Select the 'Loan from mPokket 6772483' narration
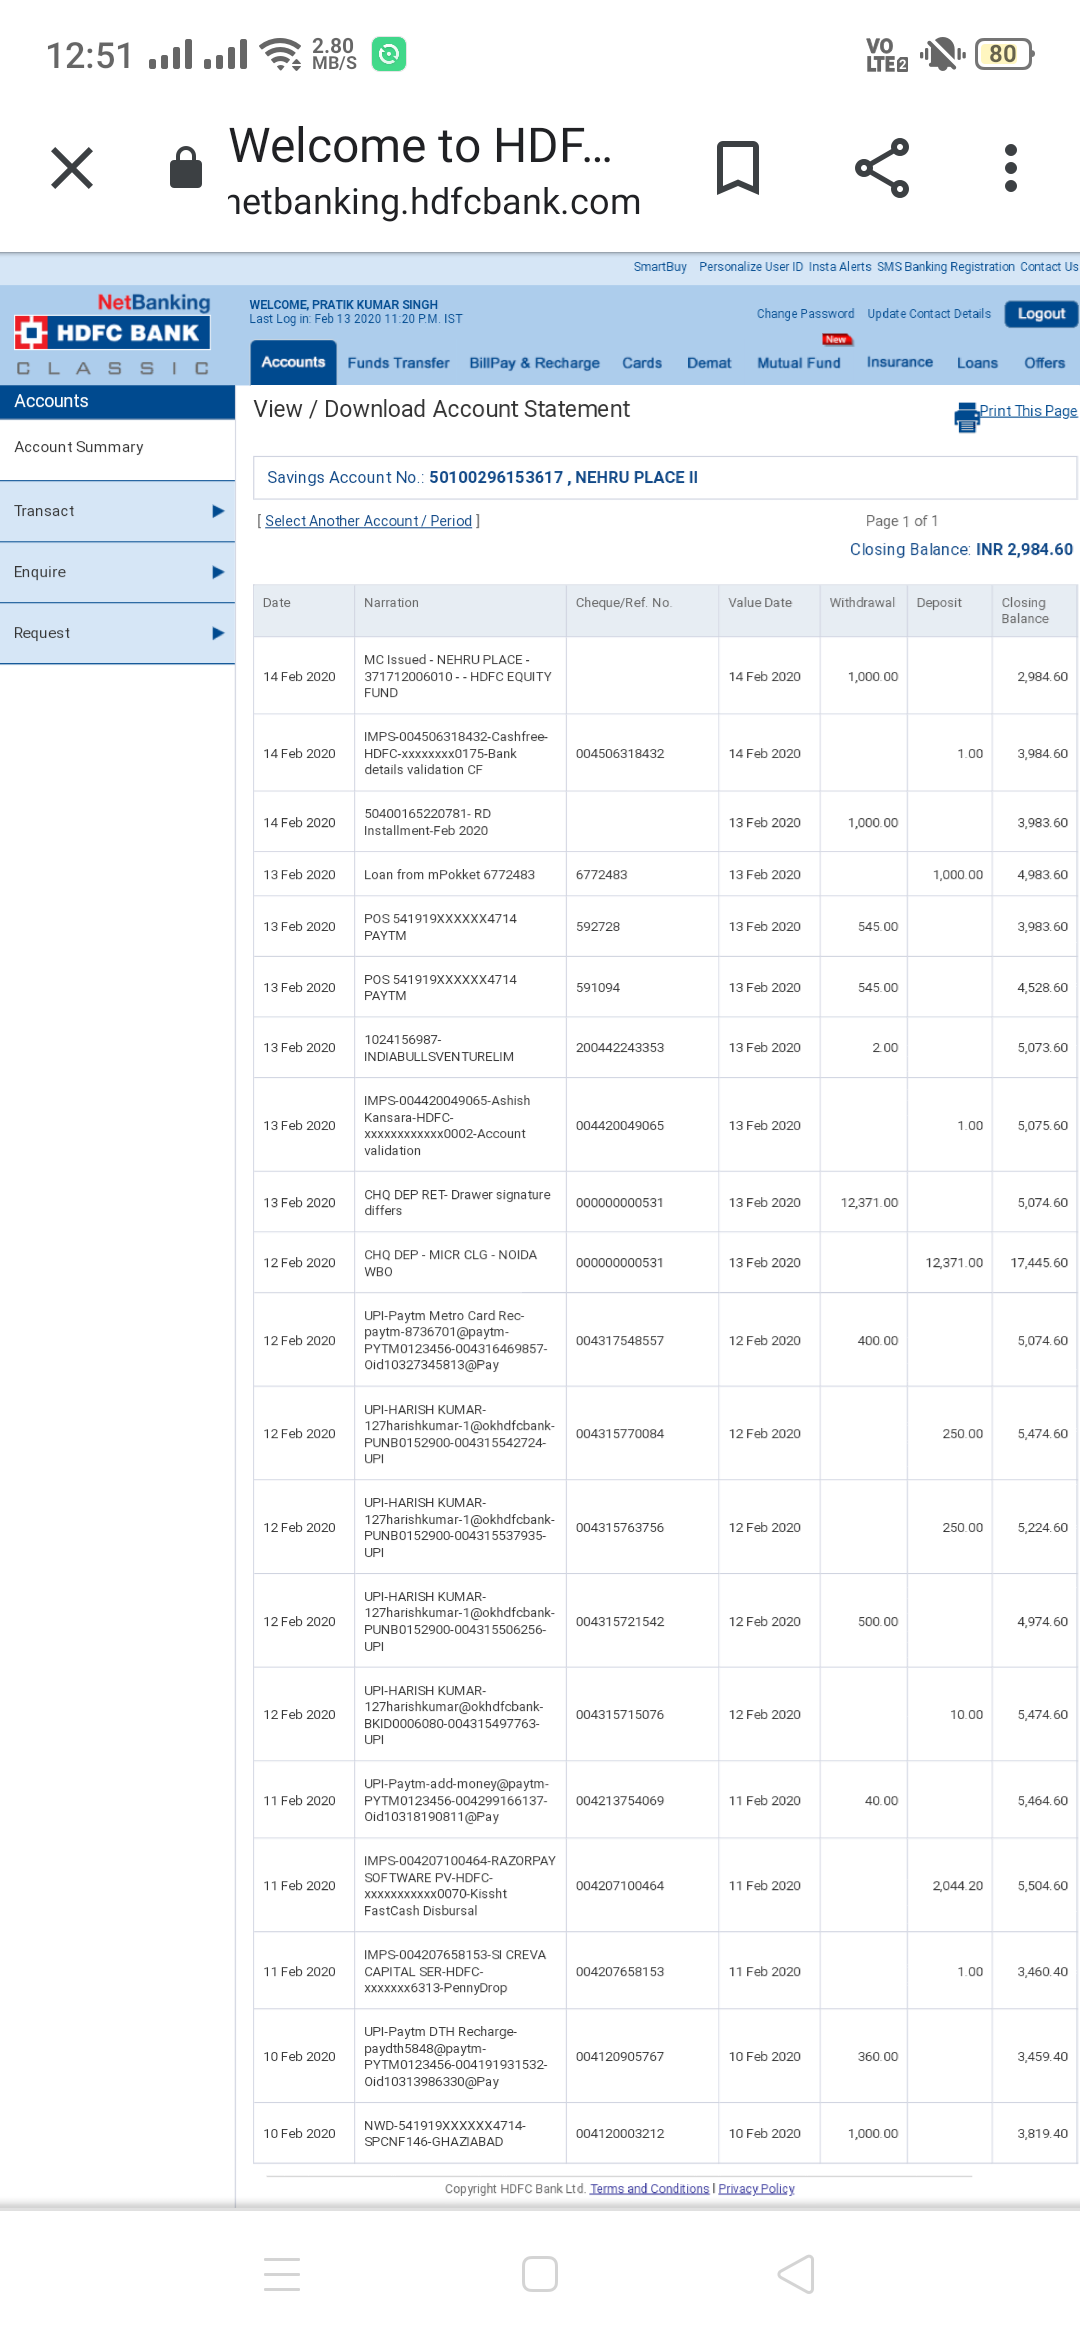 449,875
